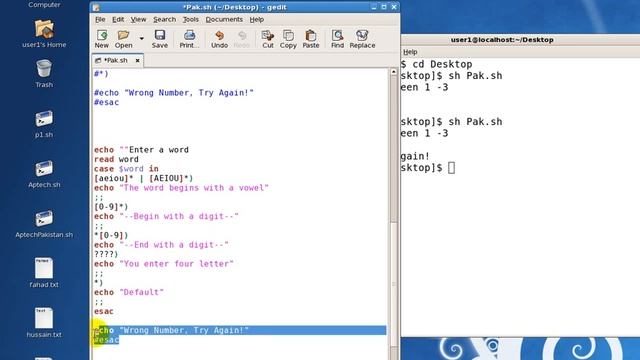
Task: Open the Search menu
Action: (164, 19)
